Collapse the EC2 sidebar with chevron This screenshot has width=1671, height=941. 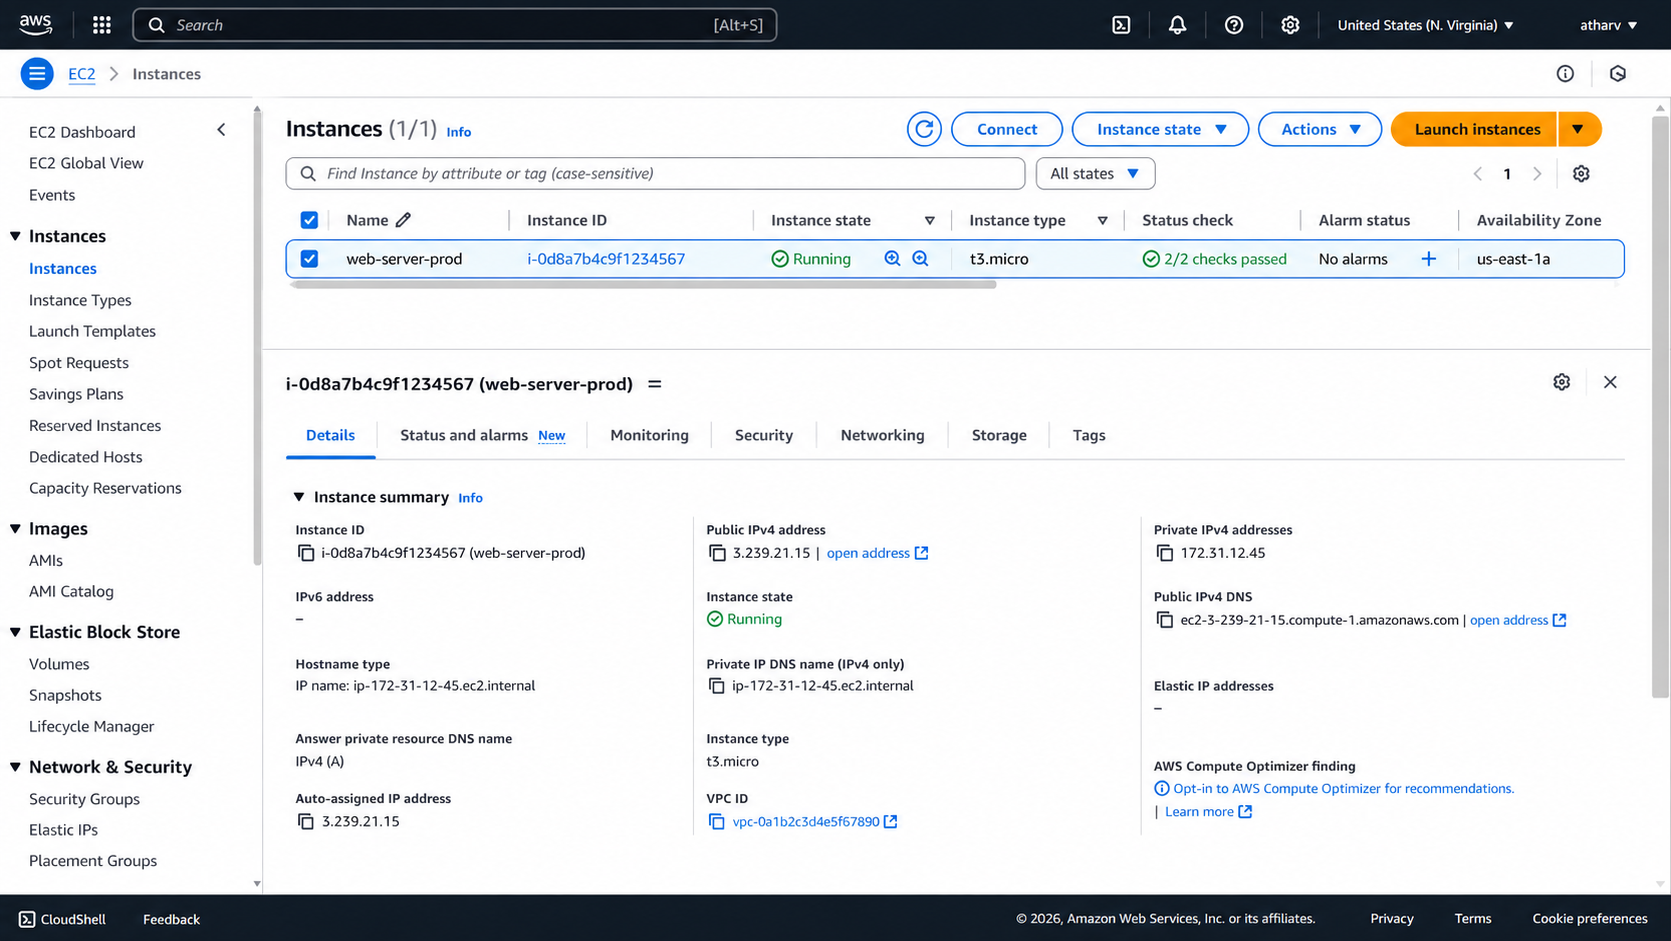pos(221,130)
